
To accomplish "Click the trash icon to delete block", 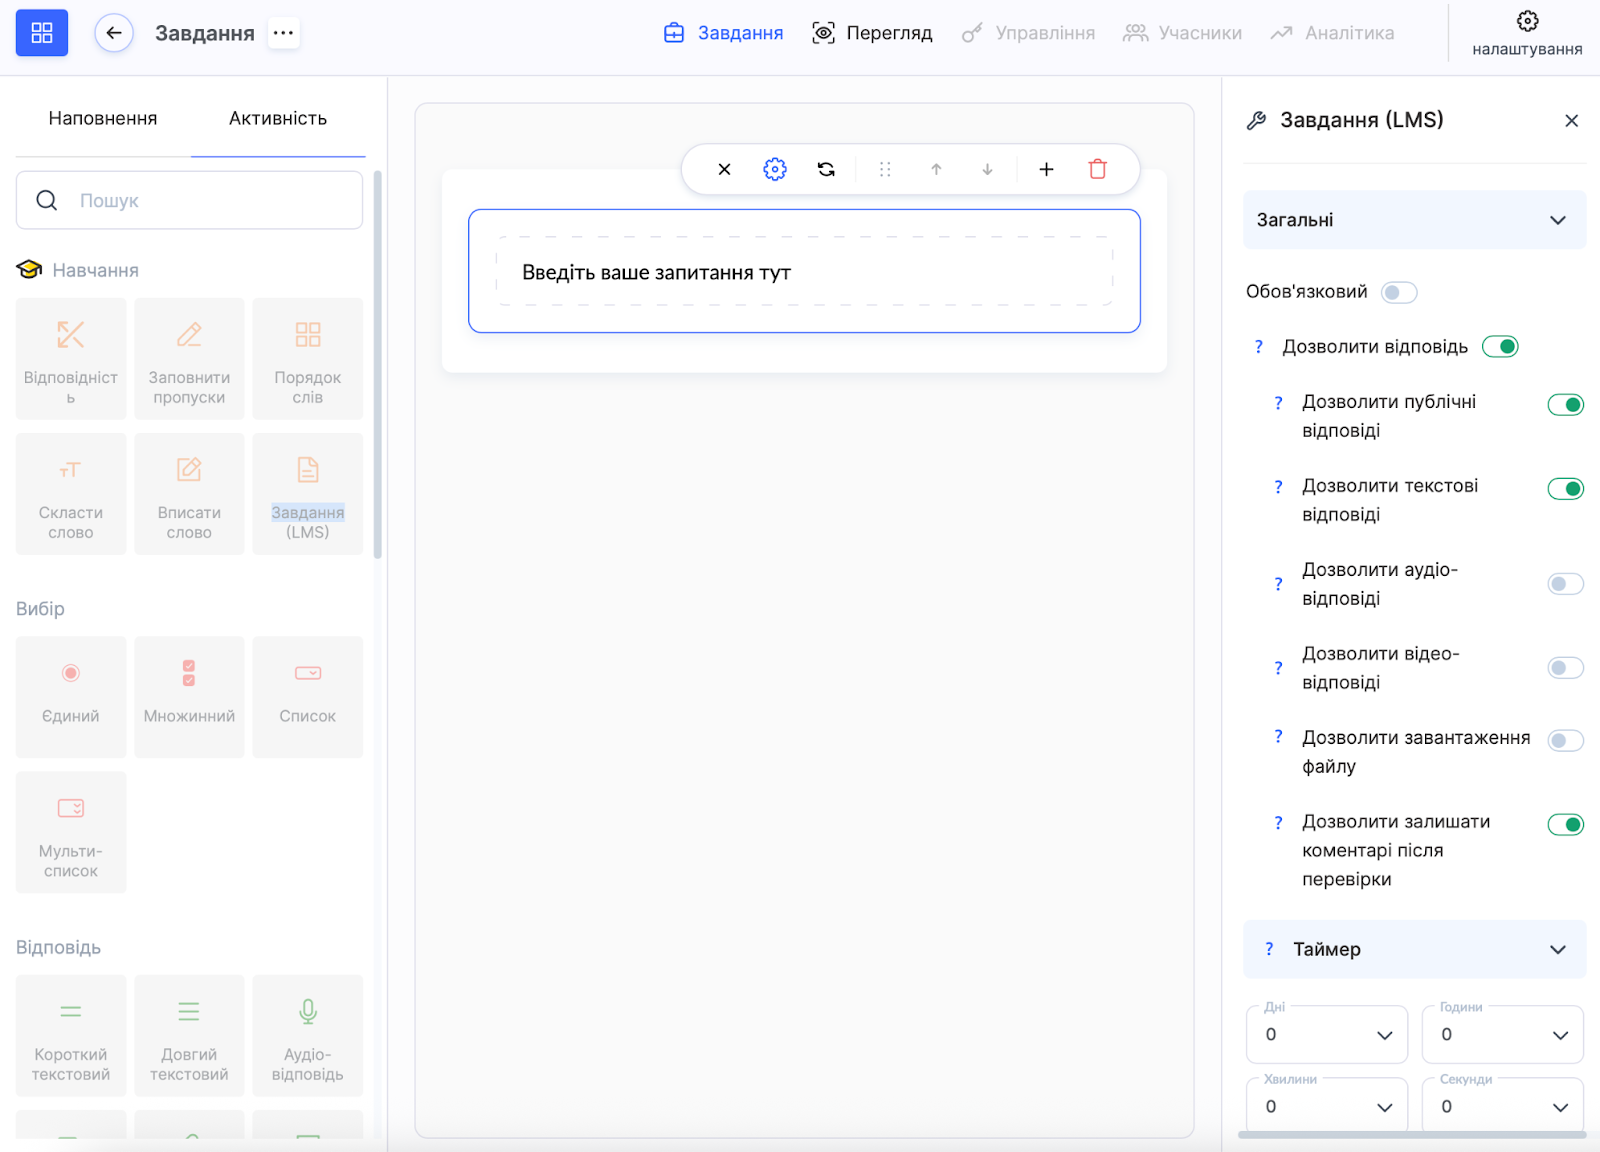I will click(1097, 169).
